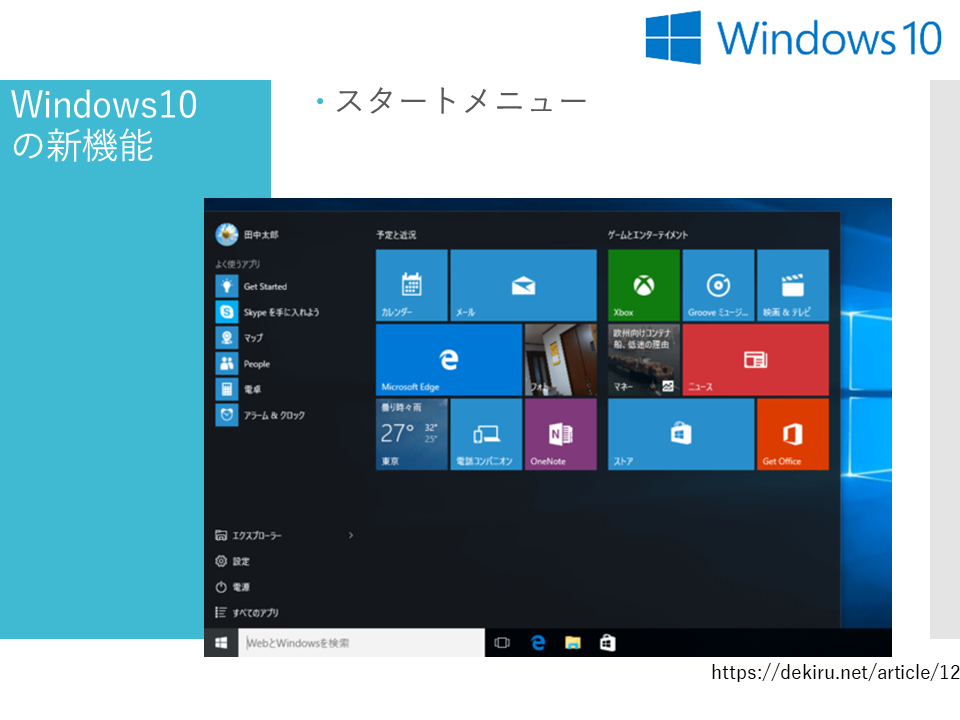The image size is (960, 720).
Task: Click the Windows Start button
Action: [221, 642]
